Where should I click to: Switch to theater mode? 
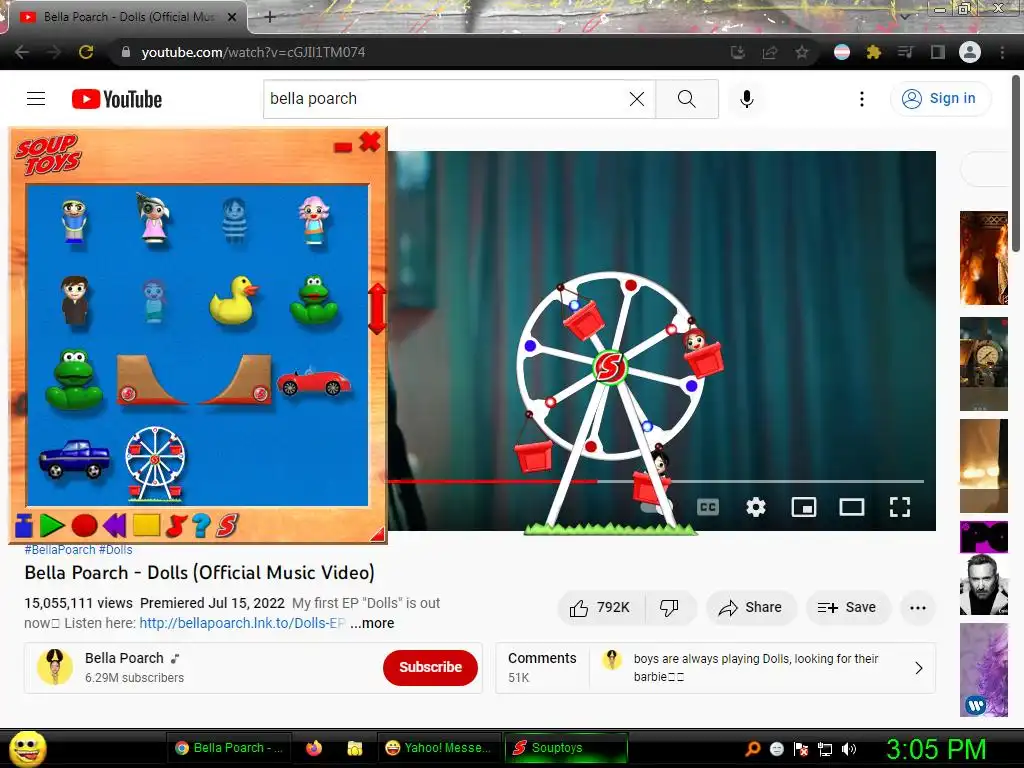[852, 507]
